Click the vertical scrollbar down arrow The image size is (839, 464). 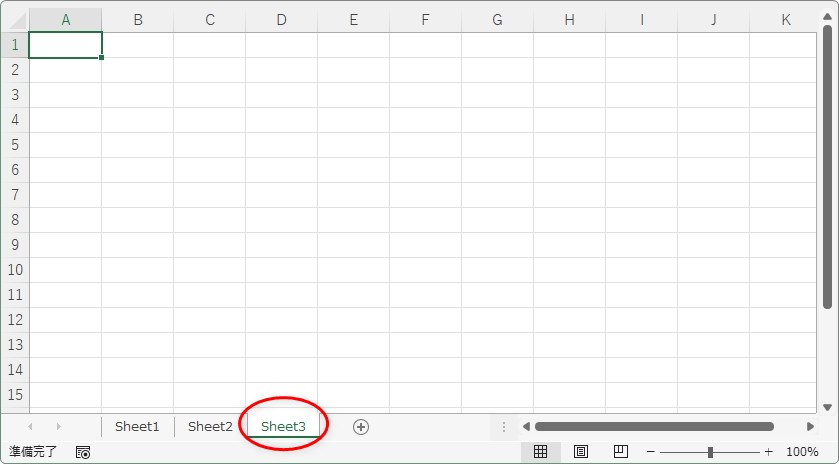pyautogui.click(x=827, y=407)
